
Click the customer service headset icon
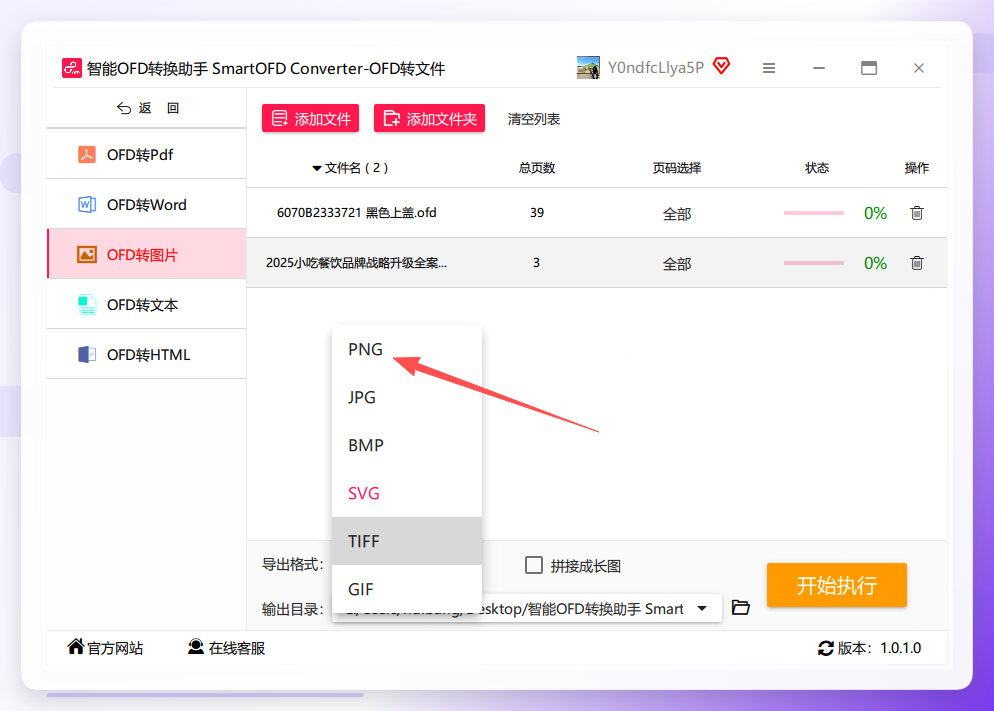pyautogui.click(x=196, y=646)
